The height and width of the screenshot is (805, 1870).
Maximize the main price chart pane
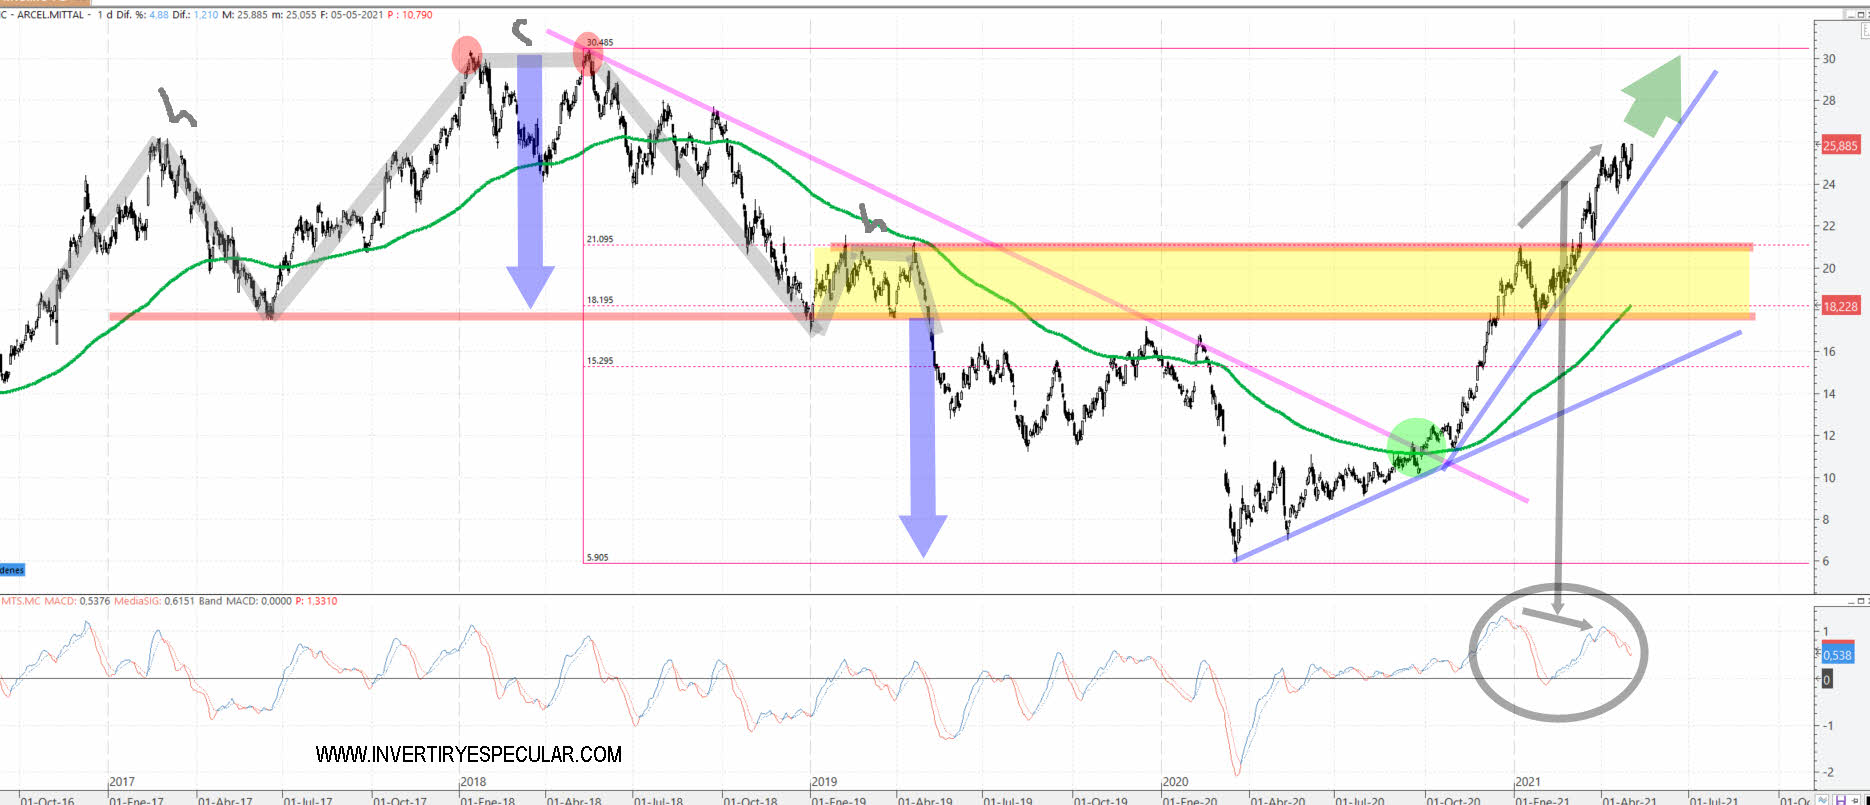click(x=1861, y=15)
